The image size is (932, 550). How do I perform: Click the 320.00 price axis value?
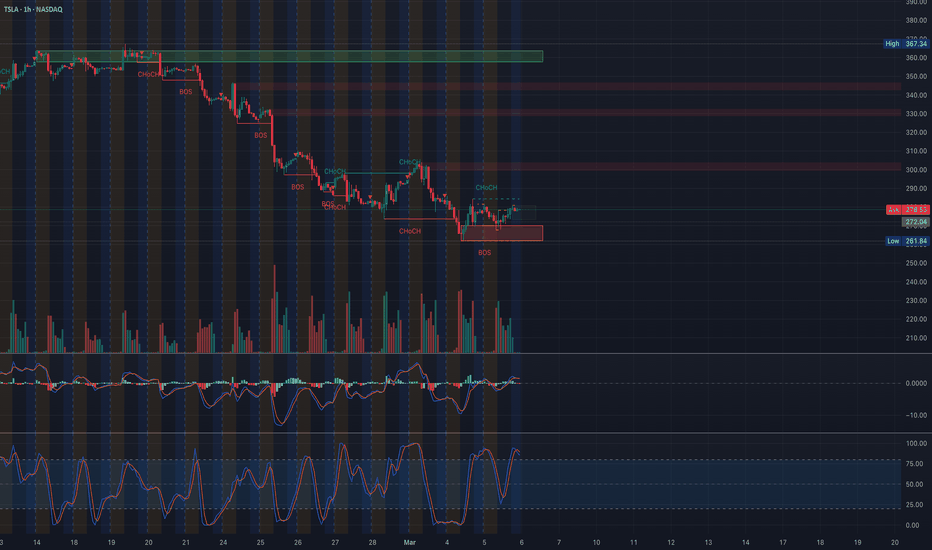point(916,132)
